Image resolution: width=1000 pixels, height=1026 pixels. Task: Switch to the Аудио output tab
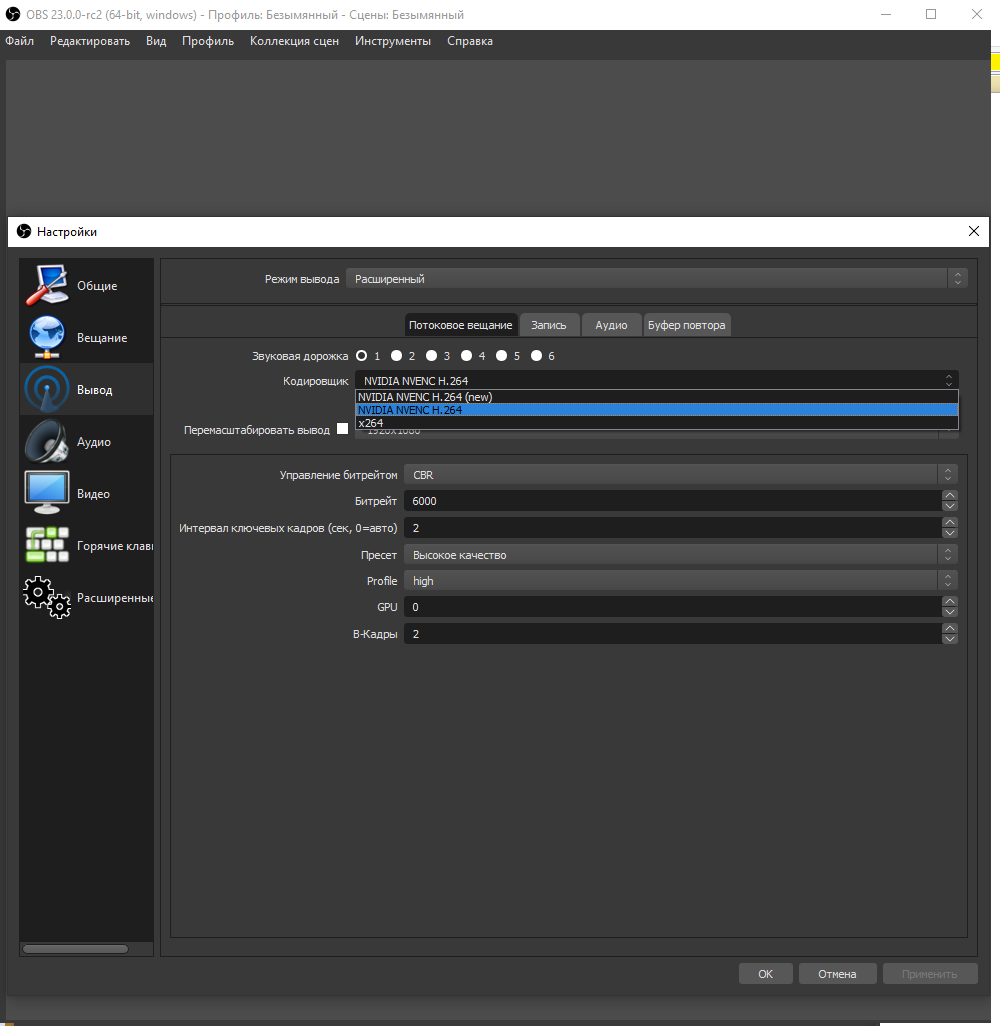pyautogui.click(x=611, y=325)
